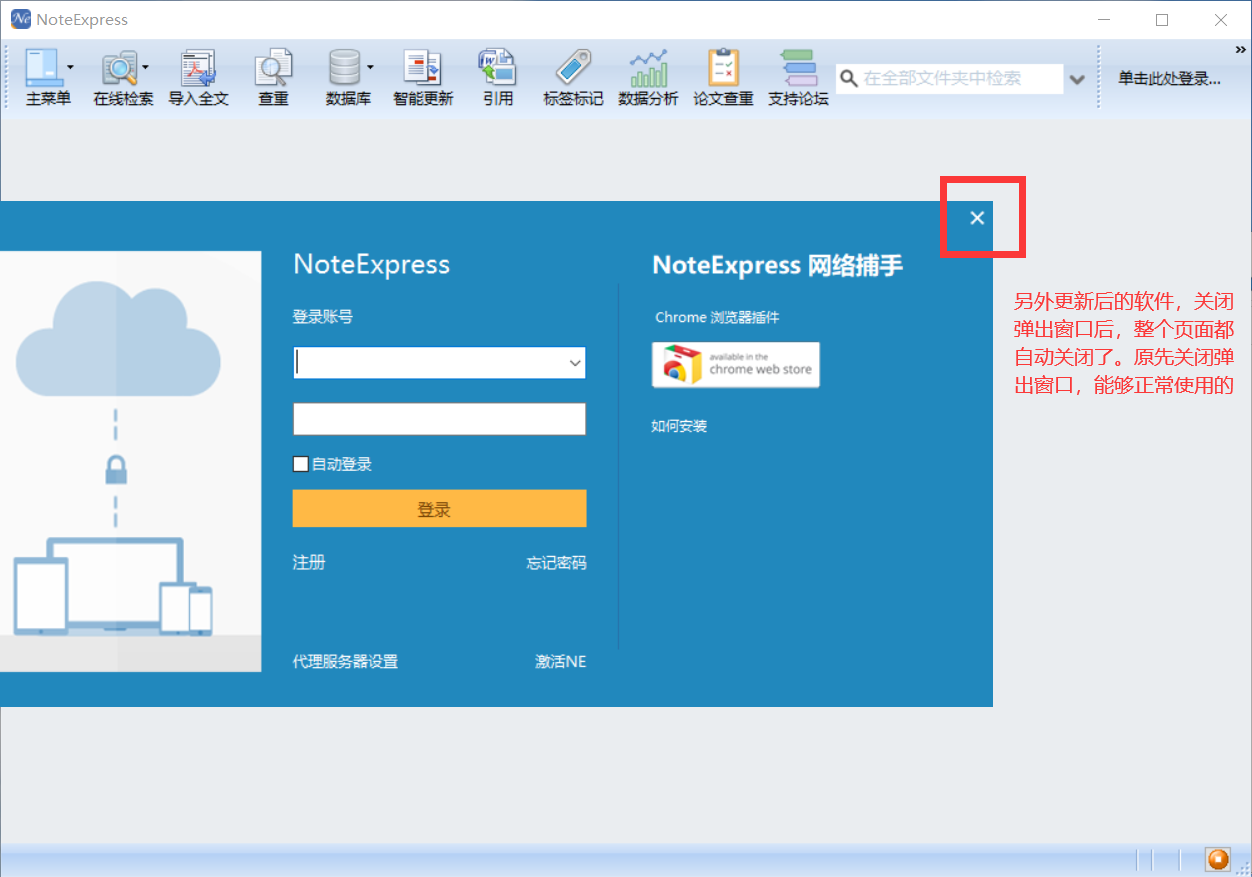Click the 智能更新 smart update icon

(423, 67)
